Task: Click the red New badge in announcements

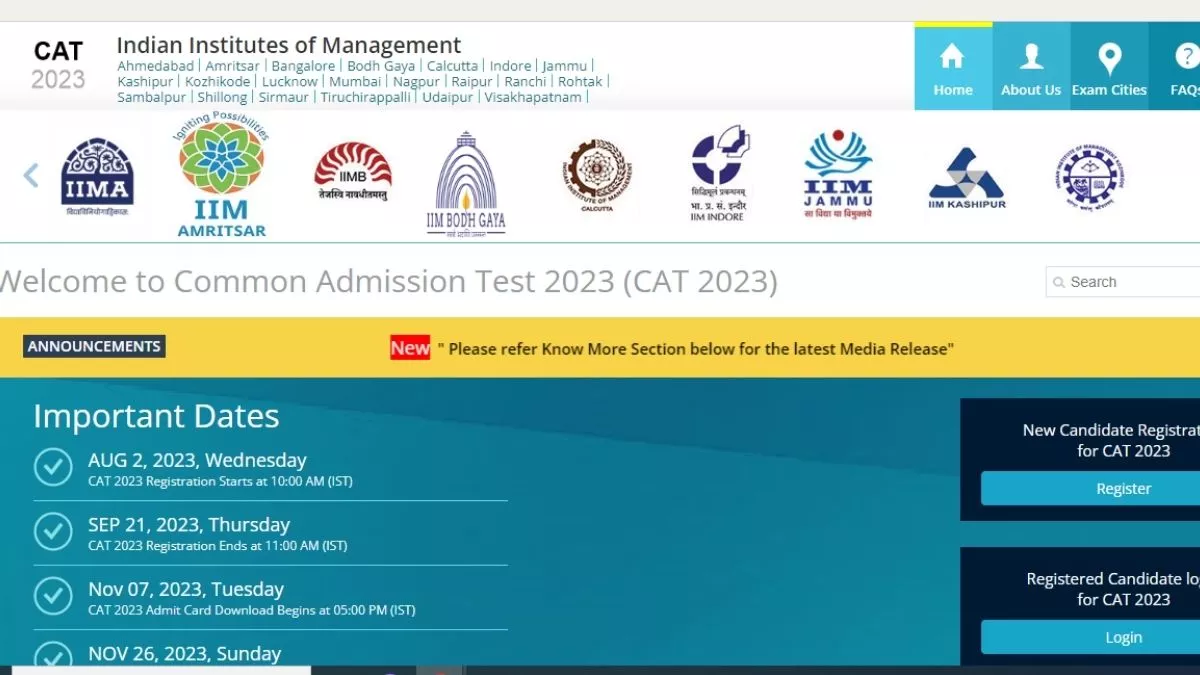Action: (x=410, y=348)
